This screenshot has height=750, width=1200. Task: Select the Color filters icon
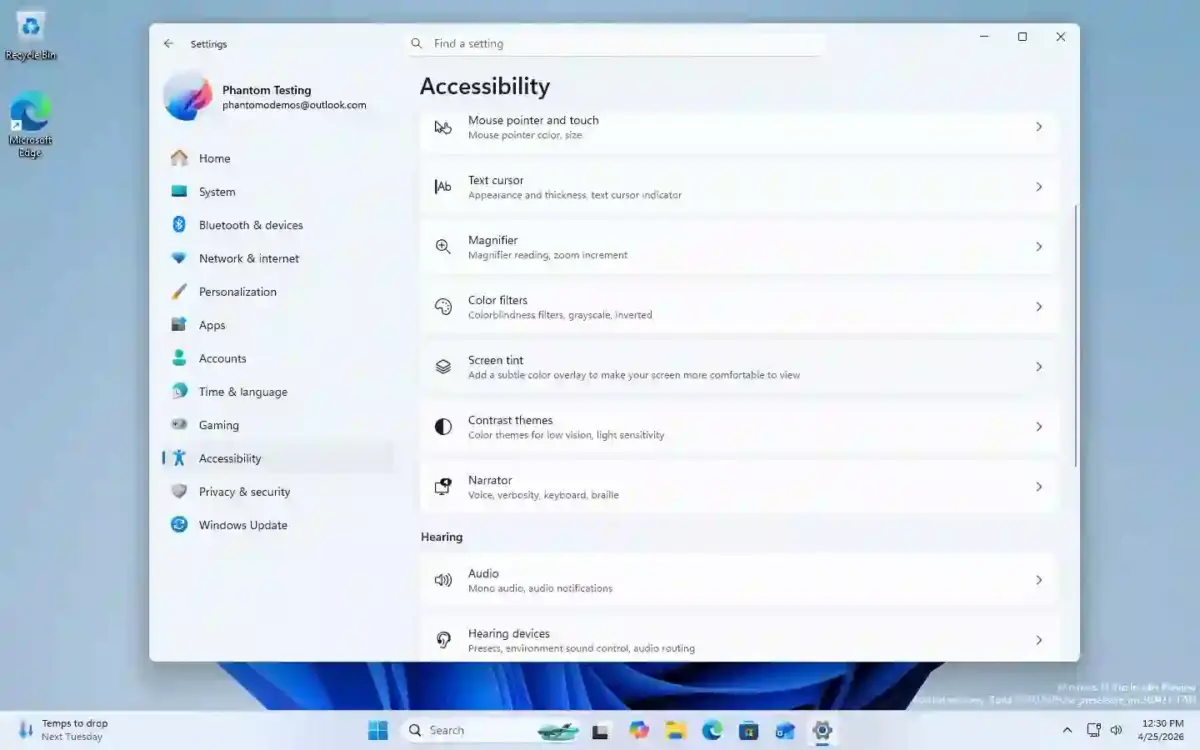pos(443,306)
